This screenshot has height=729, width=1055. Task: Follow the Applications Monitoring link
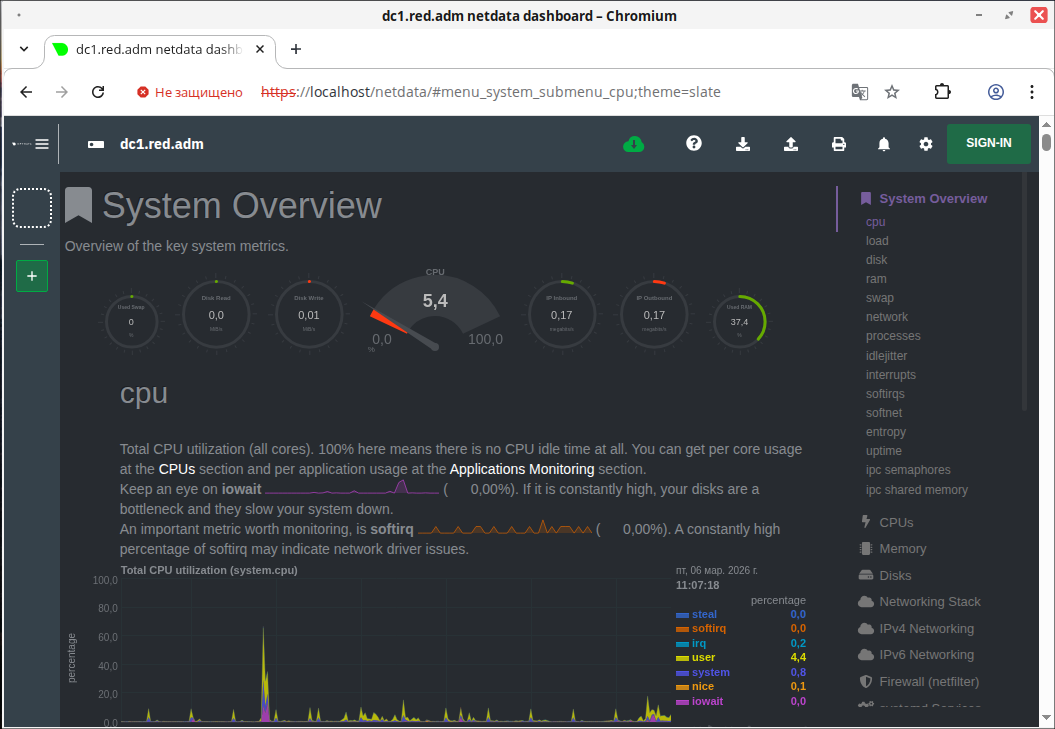tap(522, 469)
